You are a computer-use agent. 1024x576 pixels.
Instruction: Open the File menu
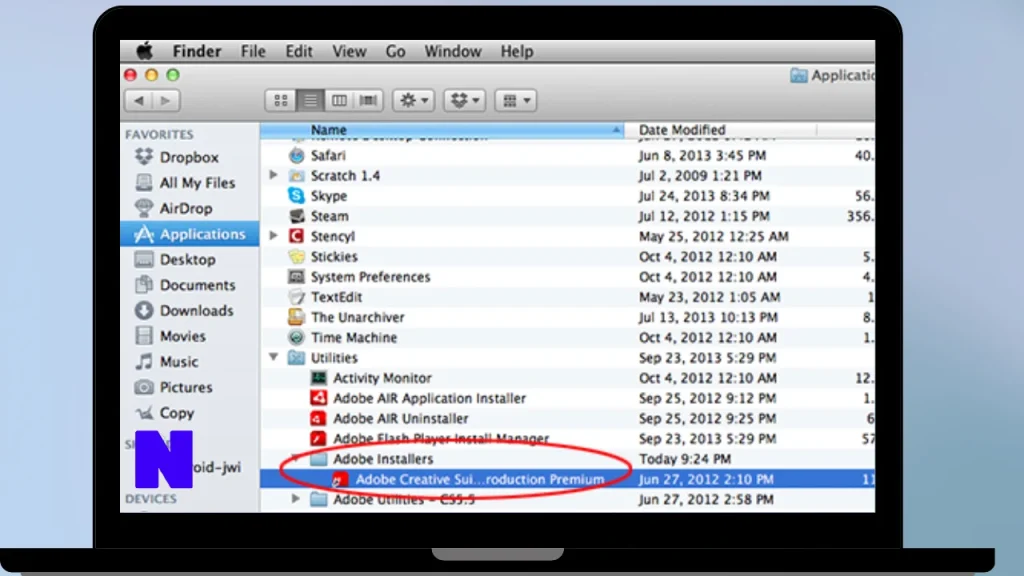pyautogui.click(x=253, y=51)
